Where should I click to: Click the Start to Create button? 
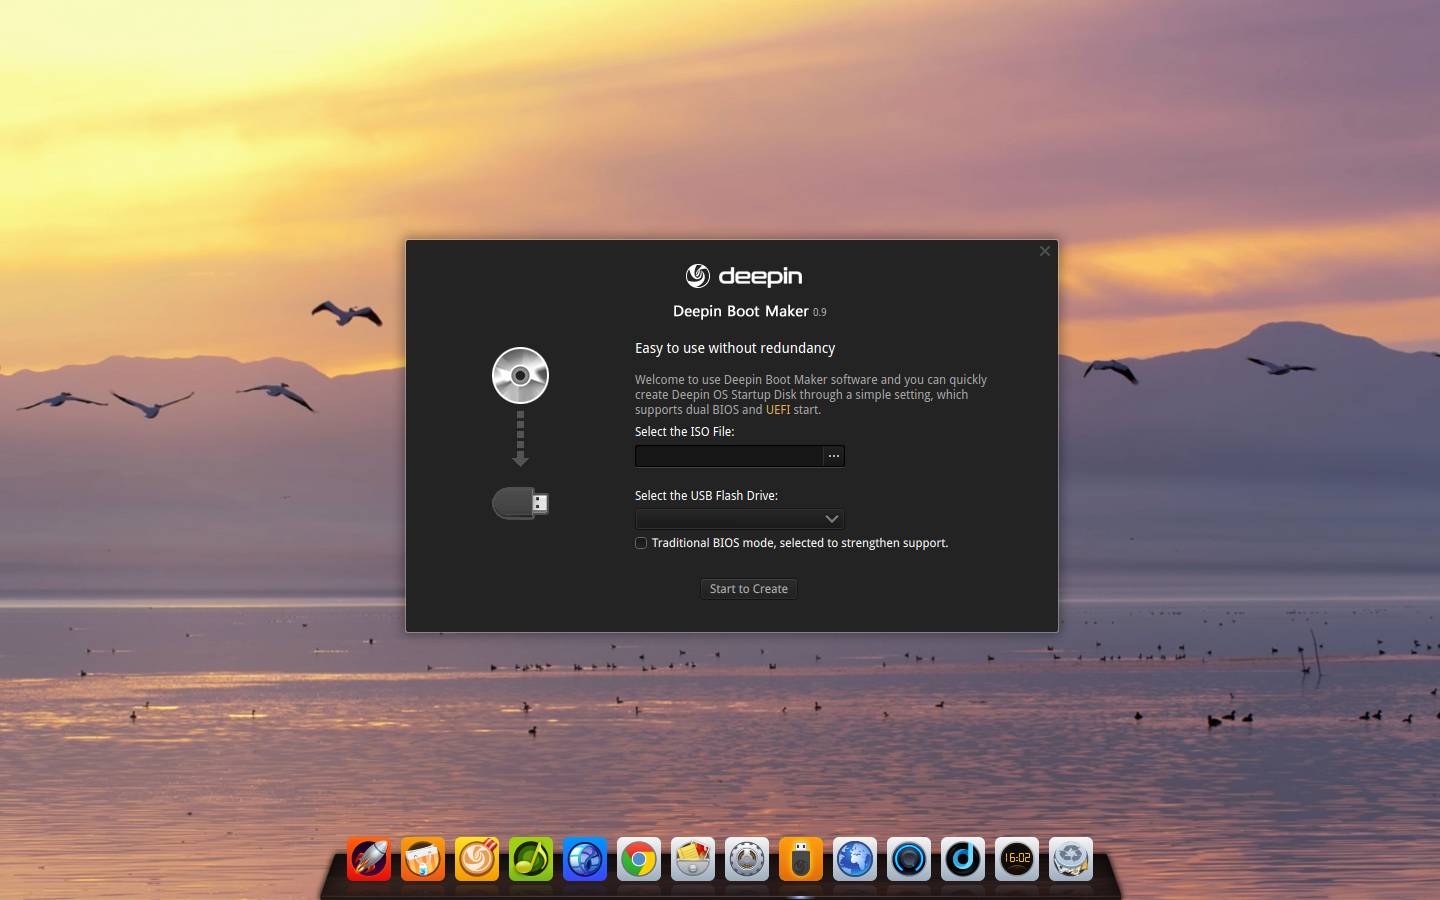coord(749,589)
